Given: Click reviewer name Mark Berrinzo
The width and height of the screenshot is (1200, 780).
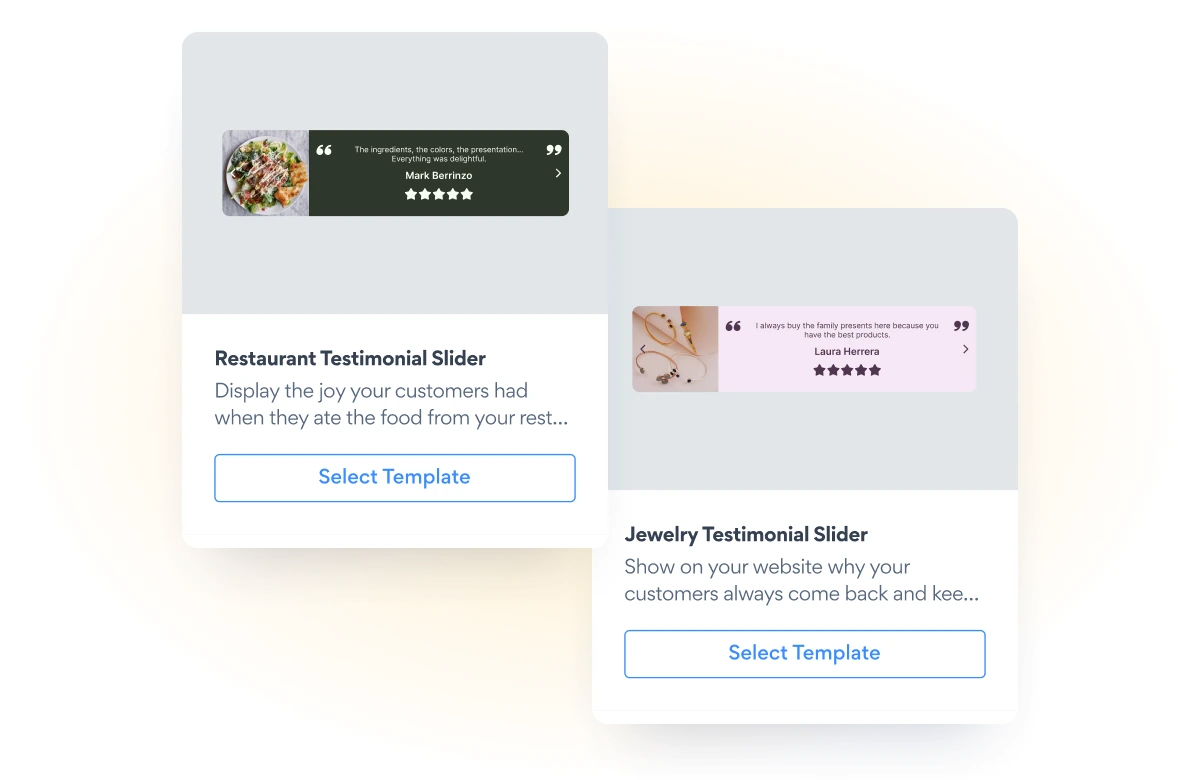Looking at the screenshot, I should [x=439, y=175].
